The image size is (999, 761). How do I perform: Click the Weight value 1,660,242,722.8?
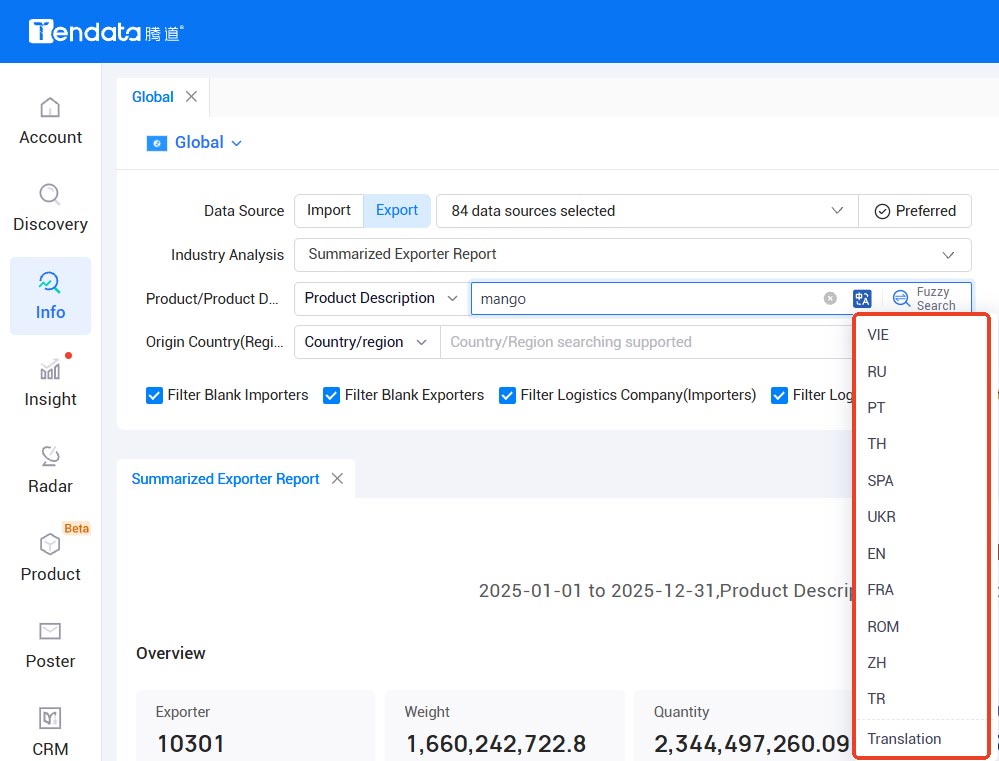(496, 744)
